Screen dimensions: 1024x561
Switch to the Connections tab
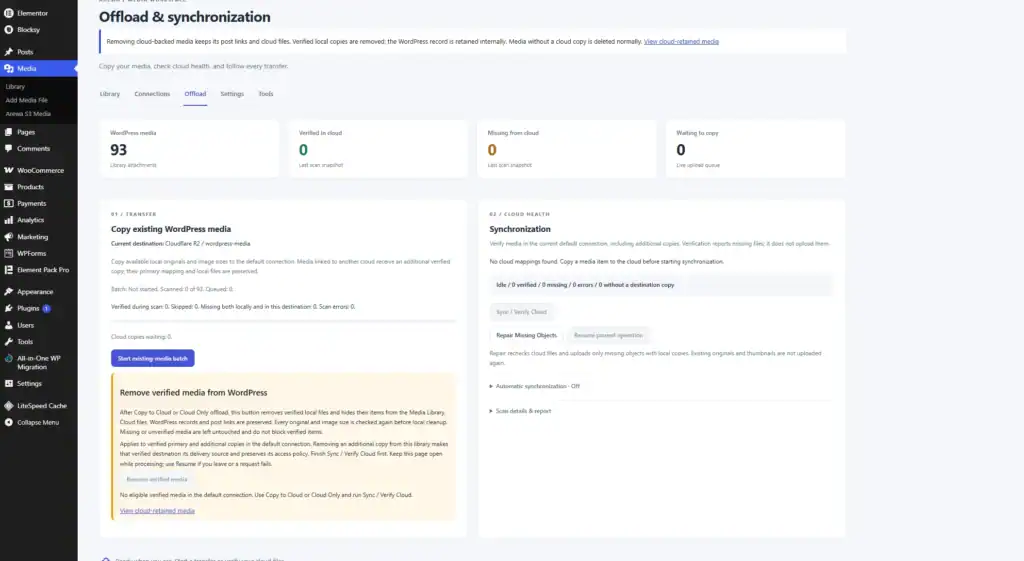pos(152,93)
